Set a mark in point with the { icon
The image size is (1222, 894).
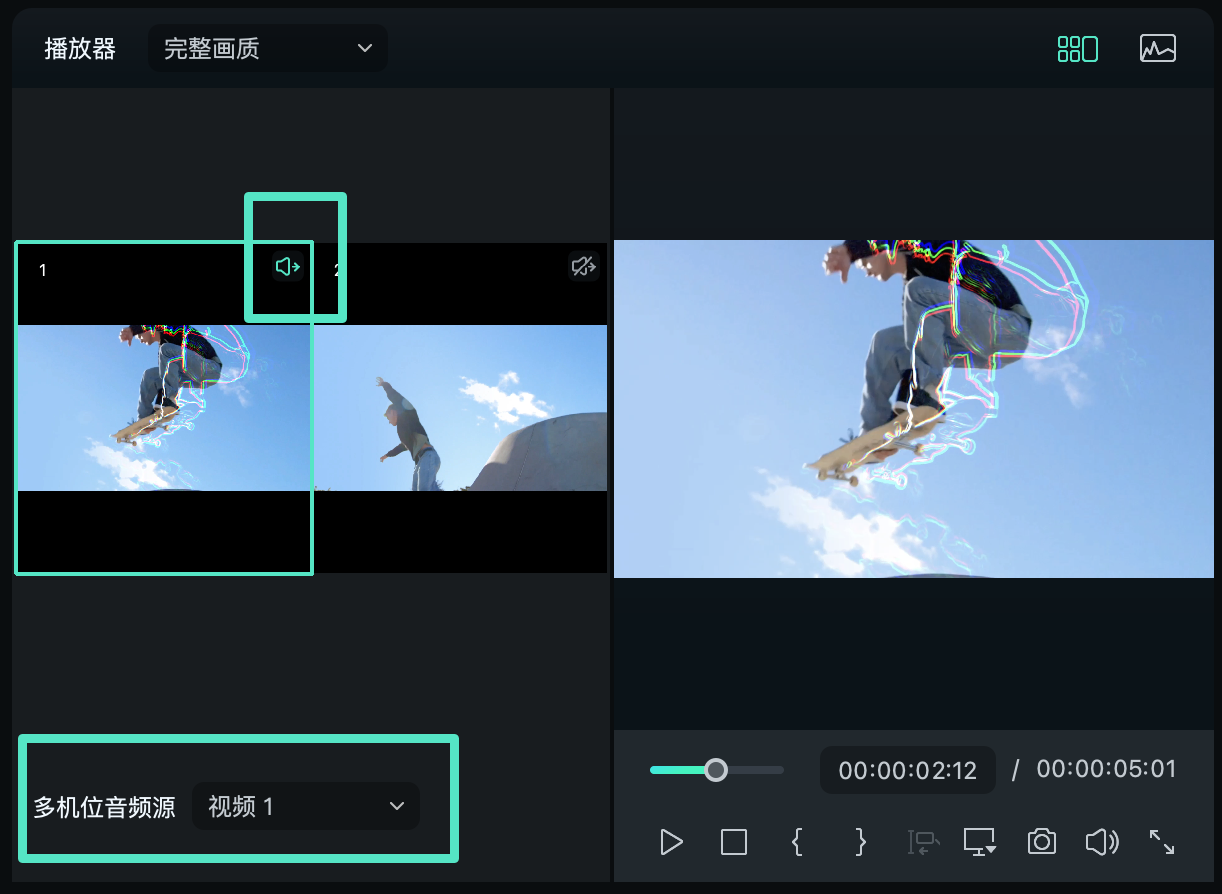click(x=796, y=842)
